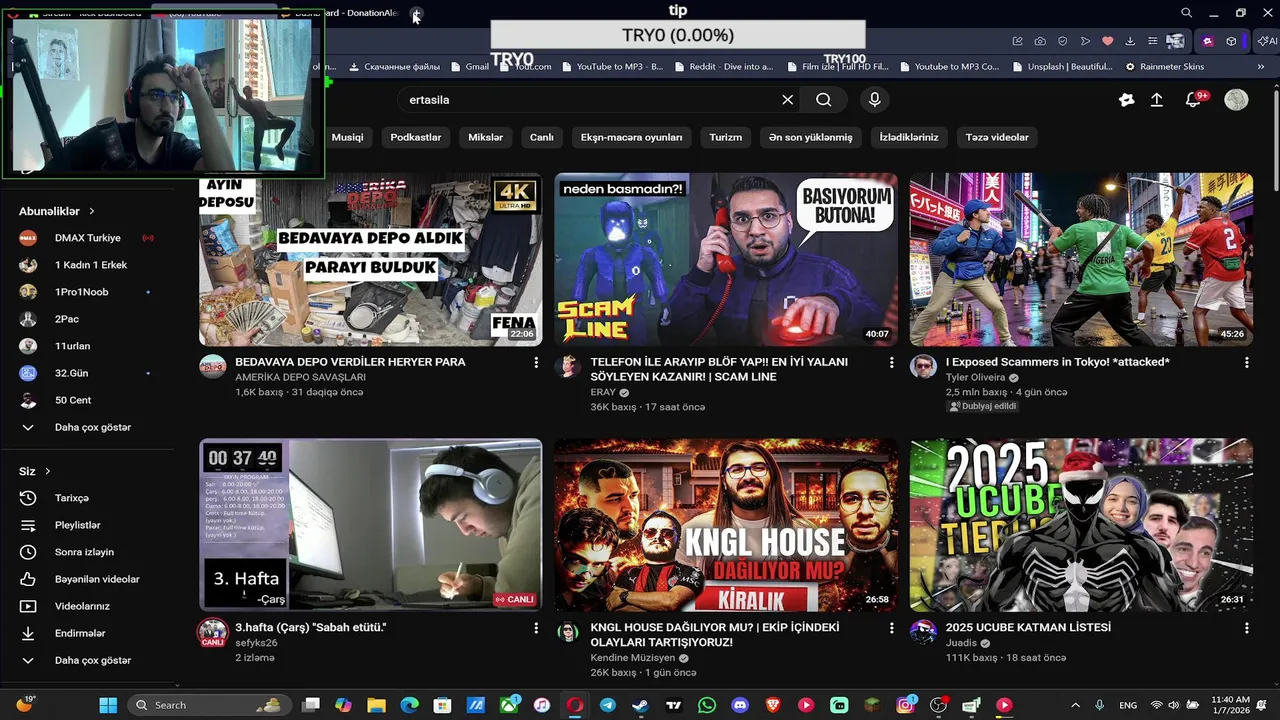
Task: Select Ən son yüklənmiş filter chip
Action: 811,137
